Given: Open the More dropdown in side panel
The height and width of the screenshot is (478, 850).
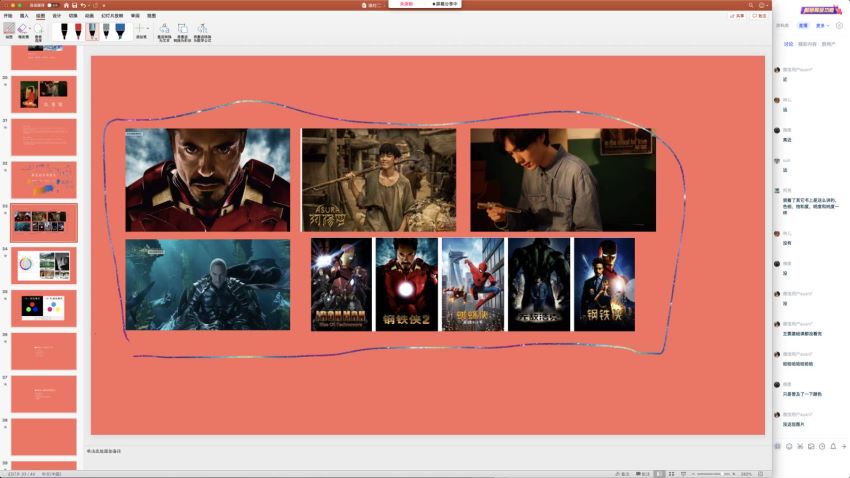Looking at the screenshot, I should point(822,25).
